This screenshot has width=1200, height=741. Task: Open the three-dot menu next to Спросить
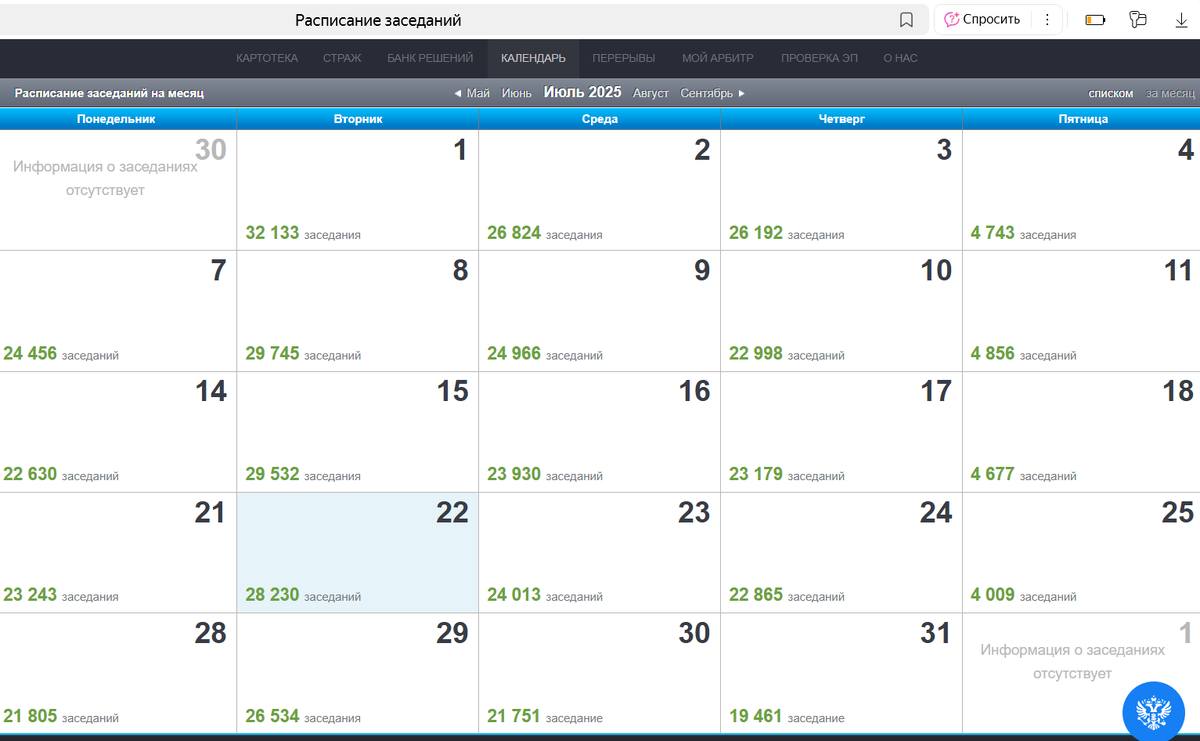(x=1046, y=19)
